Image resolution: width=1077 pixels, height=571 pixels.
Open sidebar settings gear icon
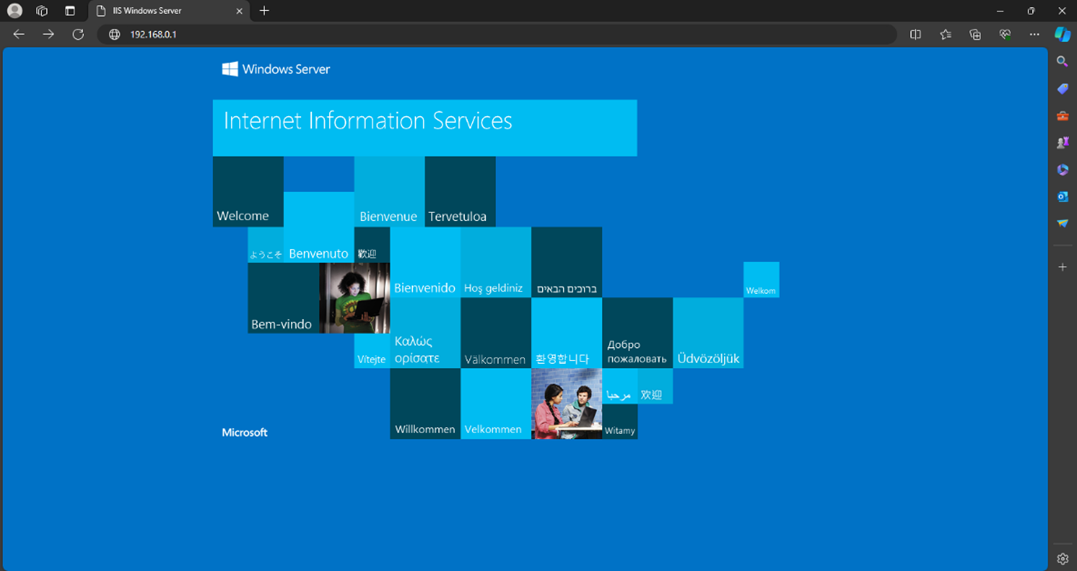point(1063,558)
